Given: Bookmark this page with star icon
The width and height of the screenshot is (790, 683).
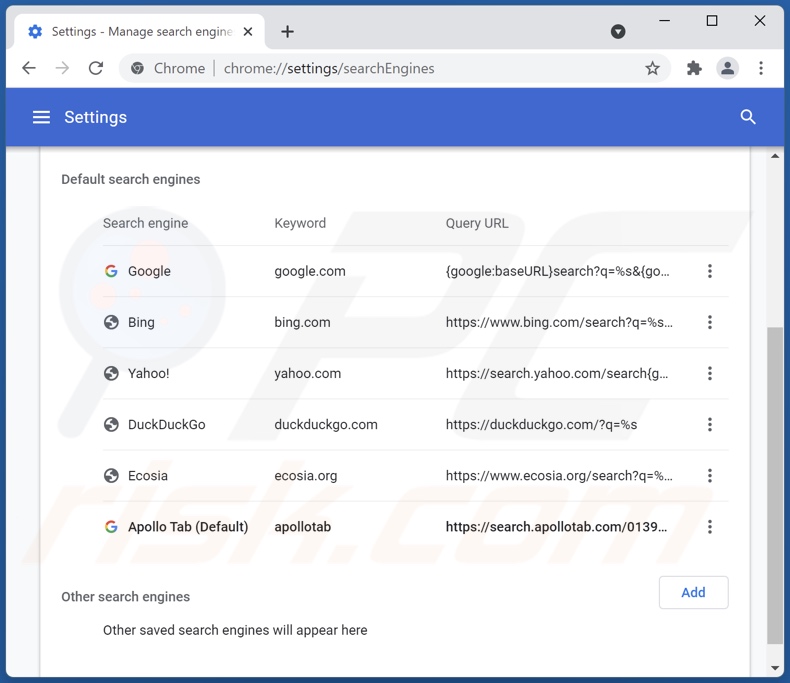Looking at the screenshot, I should click(652, 68).
